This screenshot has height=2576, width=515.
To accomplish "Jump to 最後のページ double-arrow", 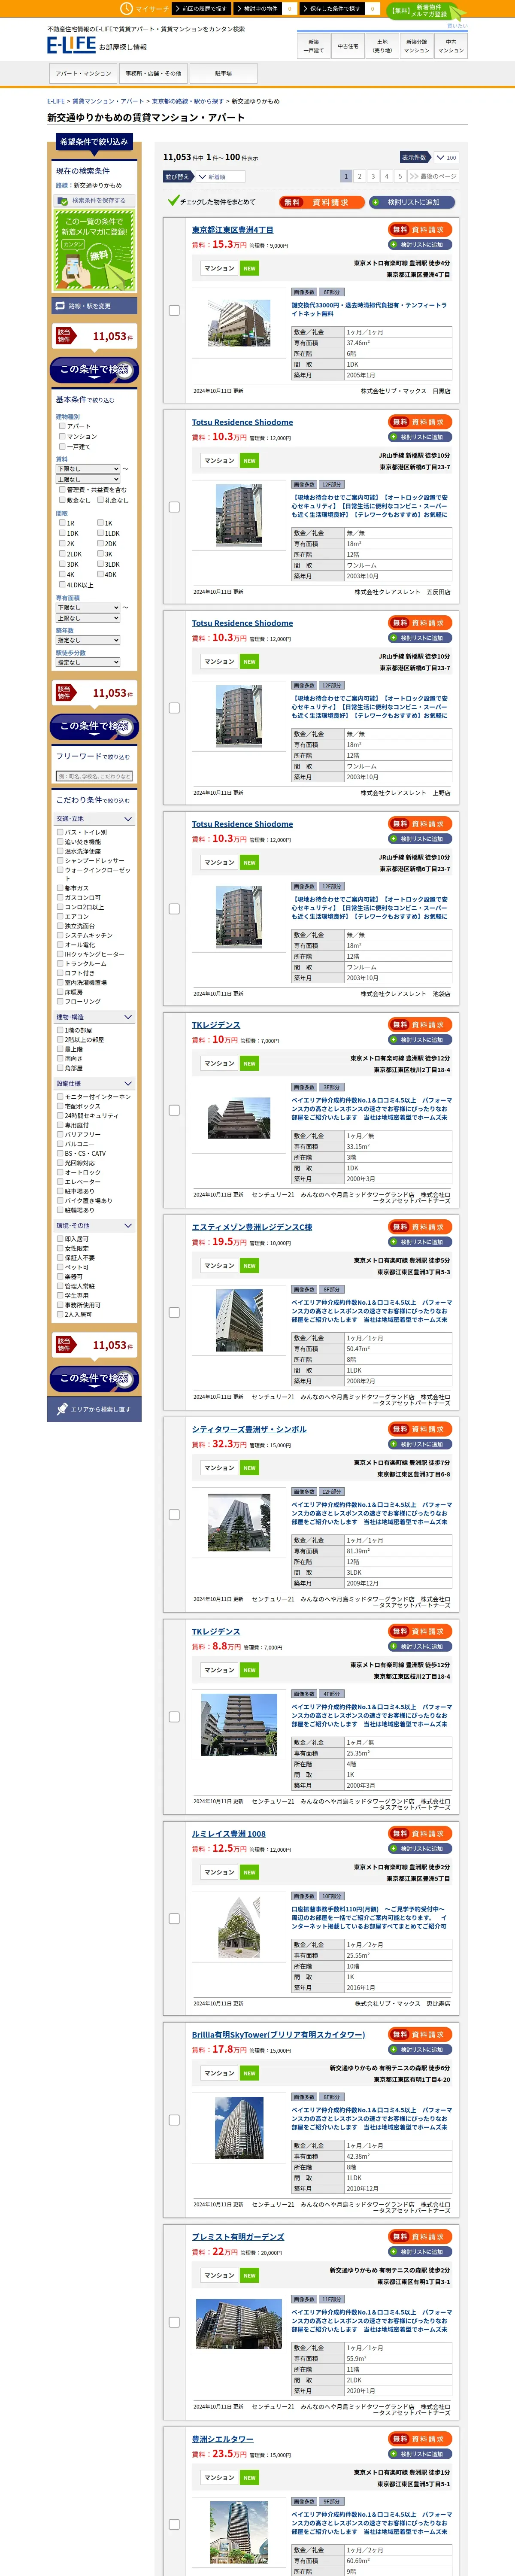I will (432, 176).
